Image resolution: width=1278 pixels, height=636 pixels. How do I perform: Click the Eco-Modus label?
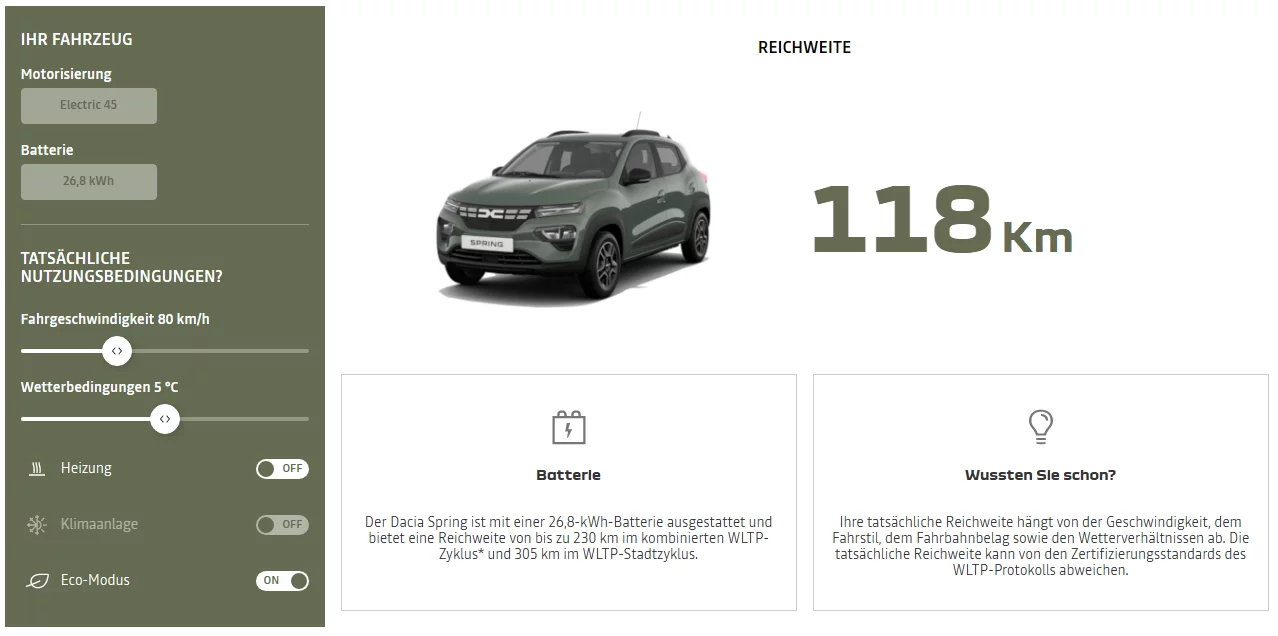(95, 580)
